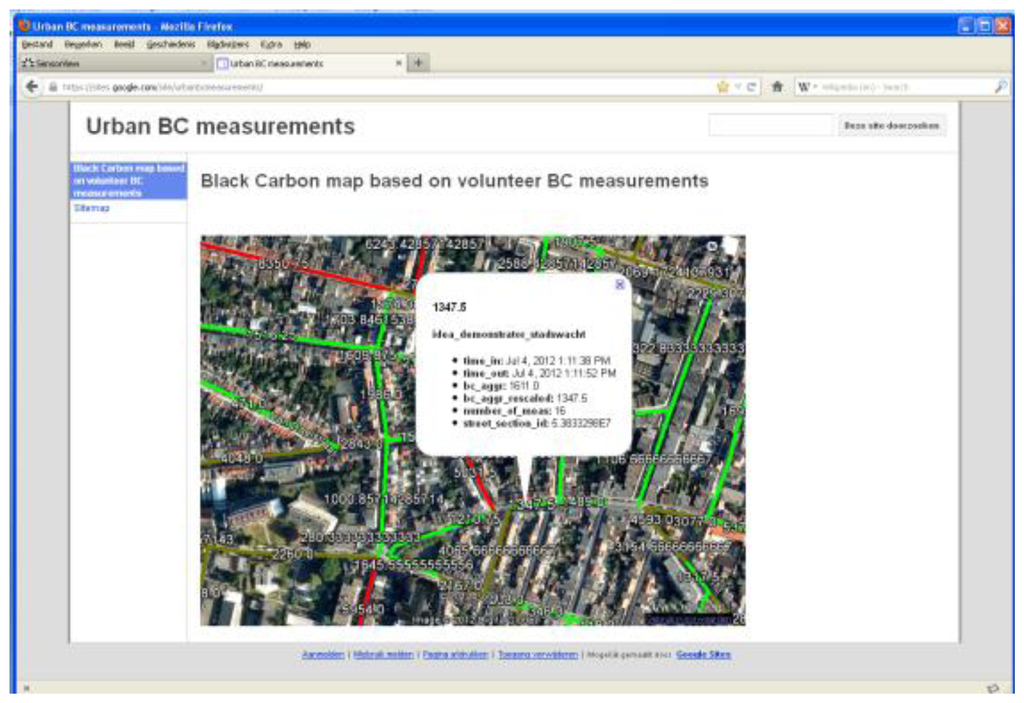
Task: Open the Sitemap link in sidebar
Action: click(92, 208)
